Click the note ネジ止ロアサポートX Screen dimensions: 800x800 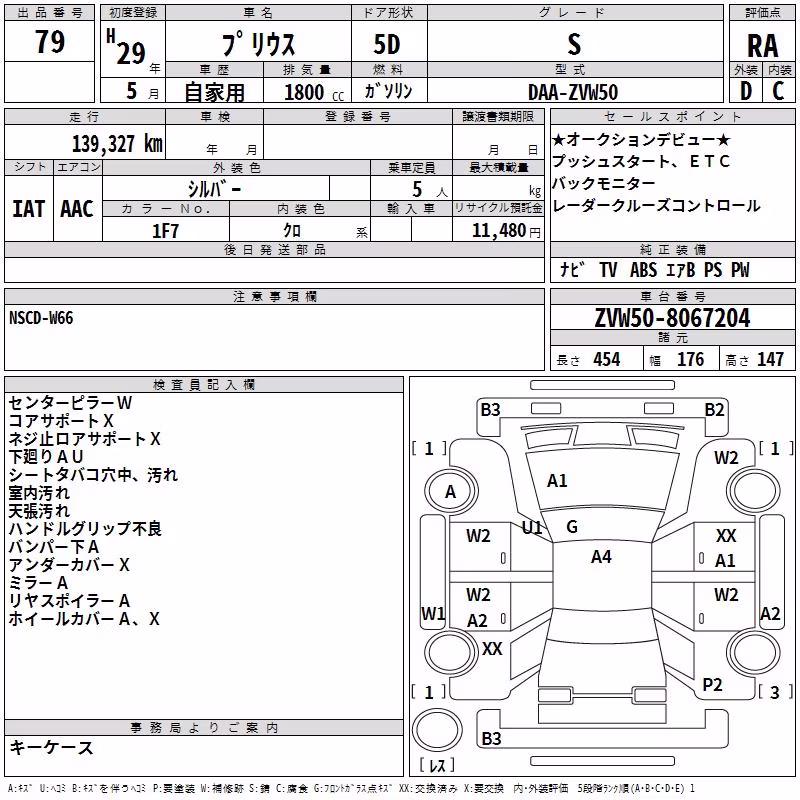click(x=84, y=439)
